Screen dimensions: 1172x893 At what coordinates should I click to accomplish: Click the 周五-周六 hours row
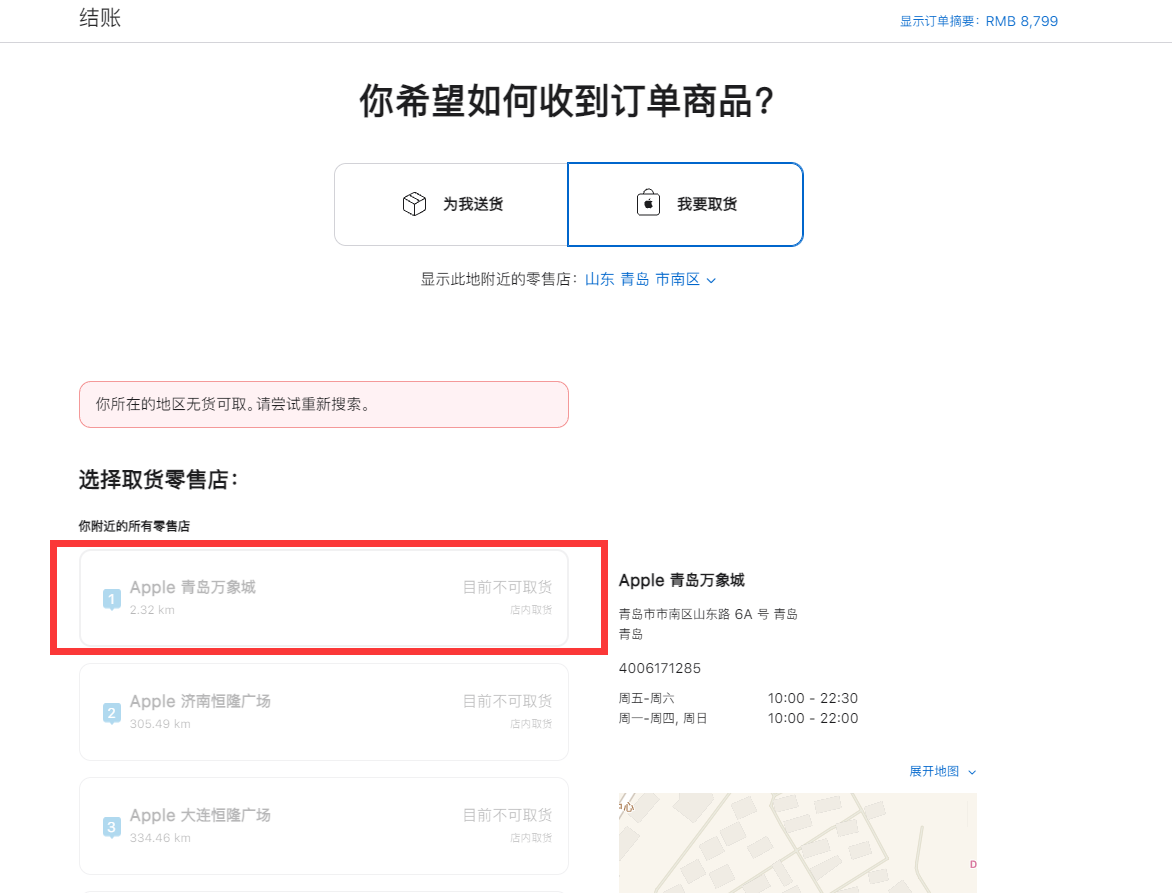(x=738, y=698)
